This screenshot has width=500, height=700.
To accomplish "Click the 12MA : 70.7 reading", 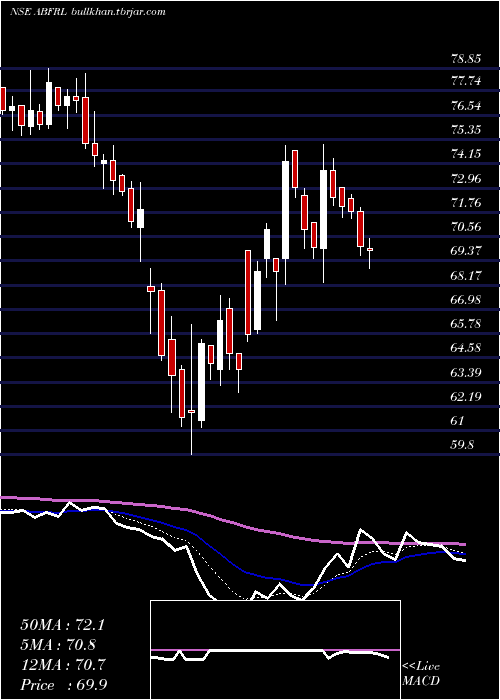I will pyautogui.click(x=62, y=665).
